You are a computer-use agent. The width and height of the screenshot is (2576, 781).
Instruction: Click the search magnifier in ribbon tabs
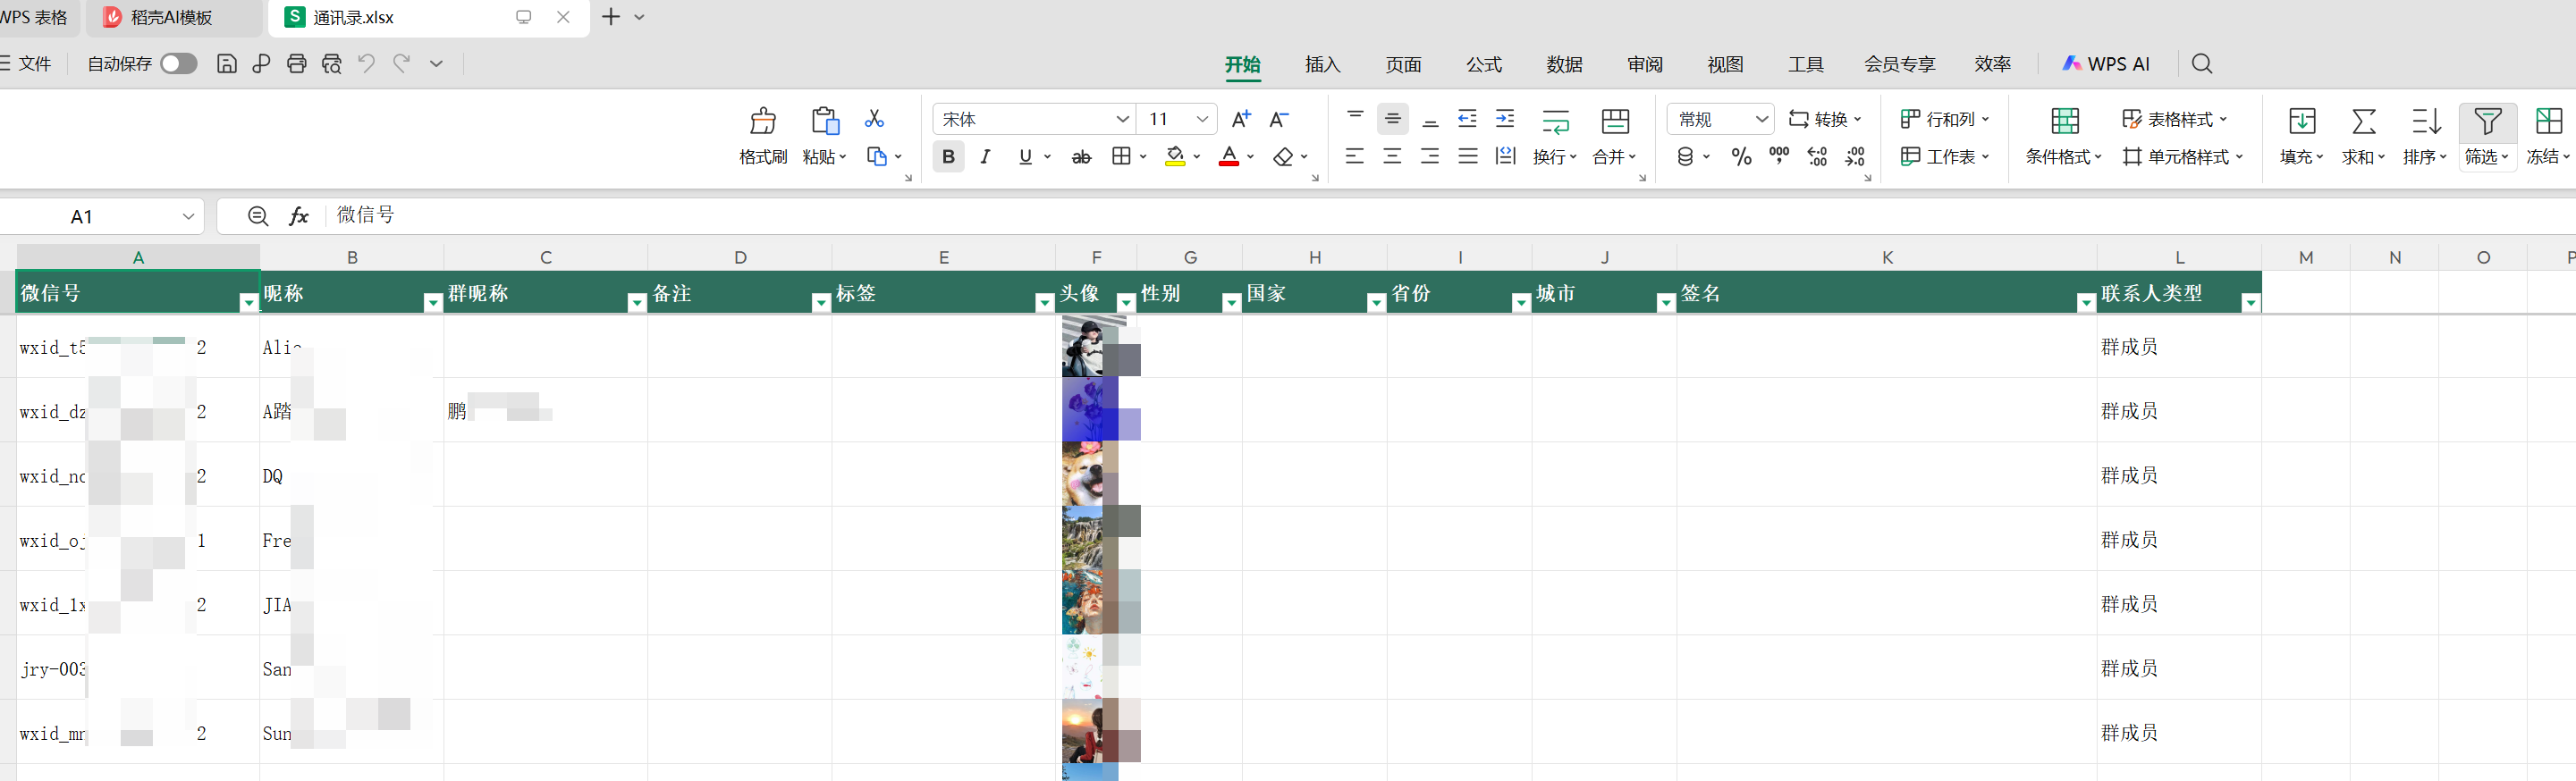pos(2201,64)
